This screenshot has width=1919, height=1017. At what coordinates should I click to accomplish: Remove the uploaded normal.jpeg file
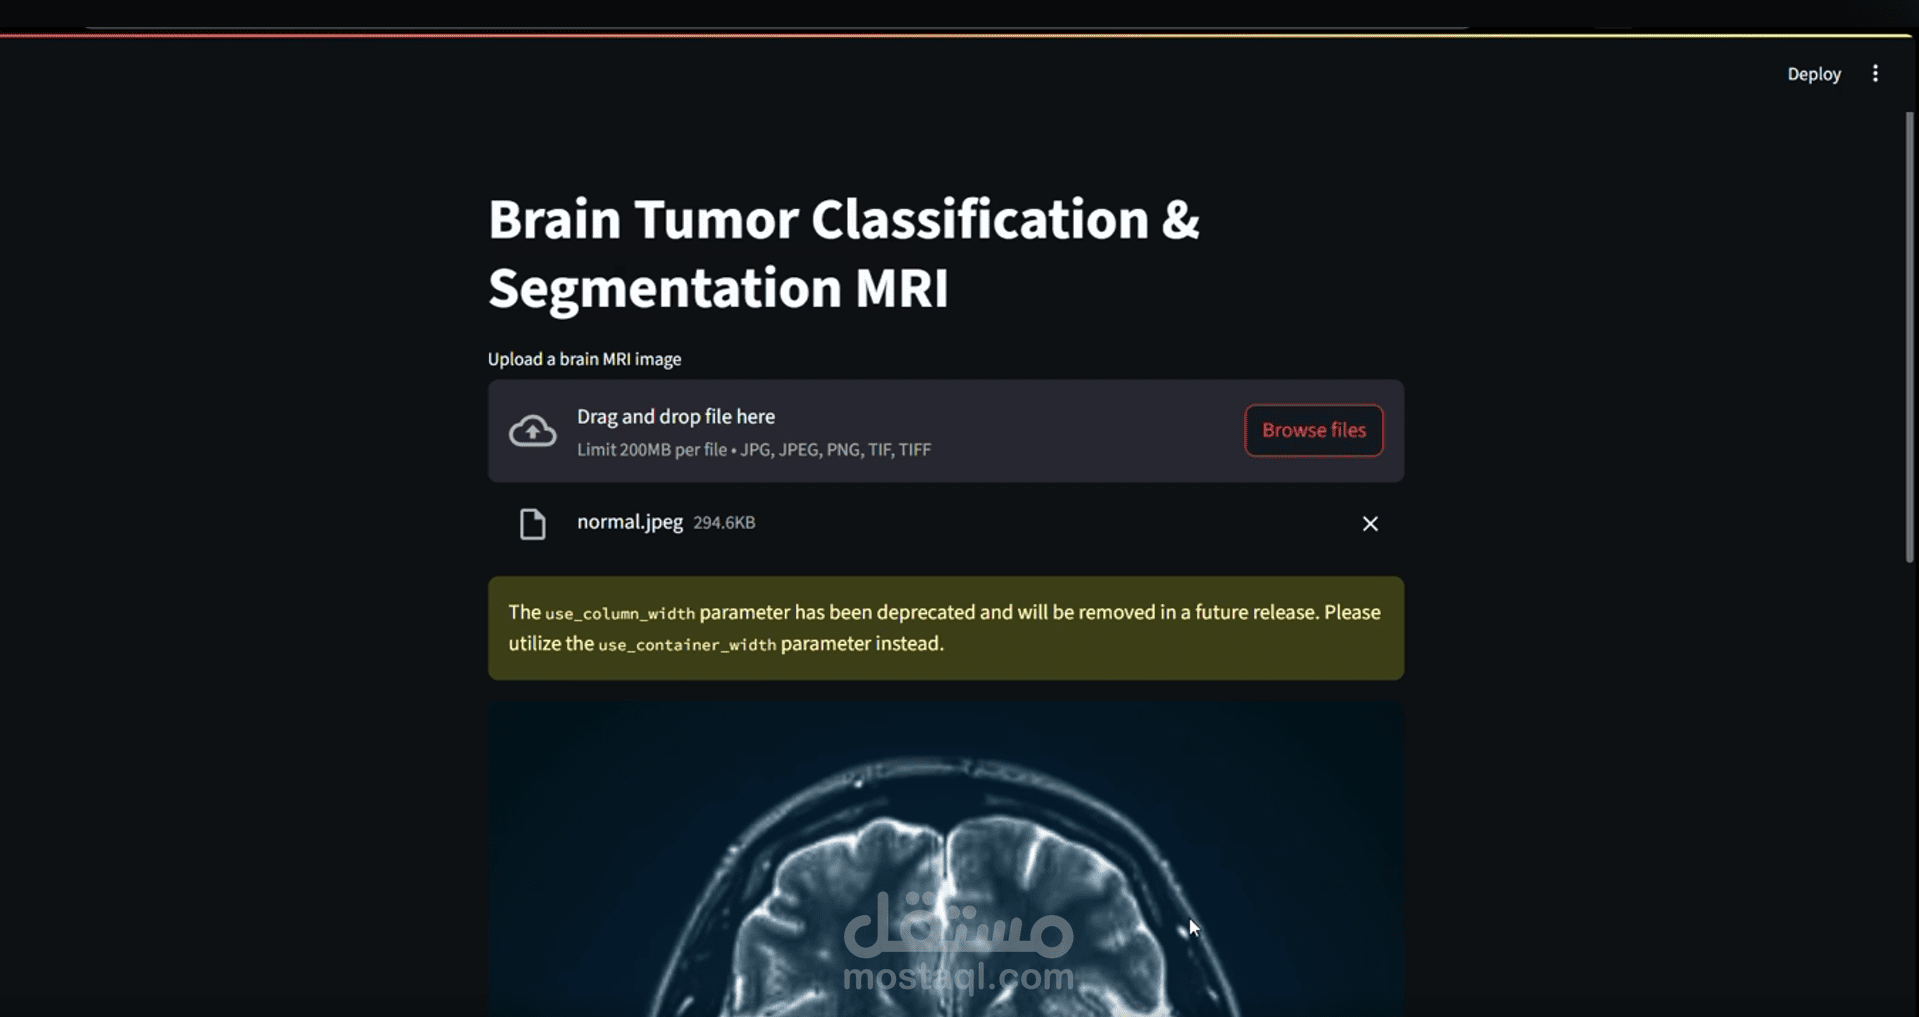click(x=1370, y=524)
